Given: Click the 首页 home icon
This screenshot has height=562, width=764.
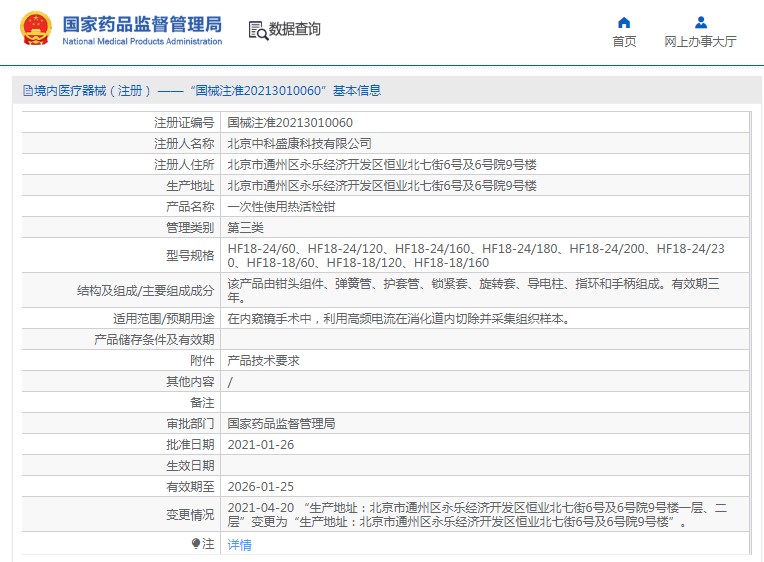Looking at the screenshot, I should tap(624, 22).
